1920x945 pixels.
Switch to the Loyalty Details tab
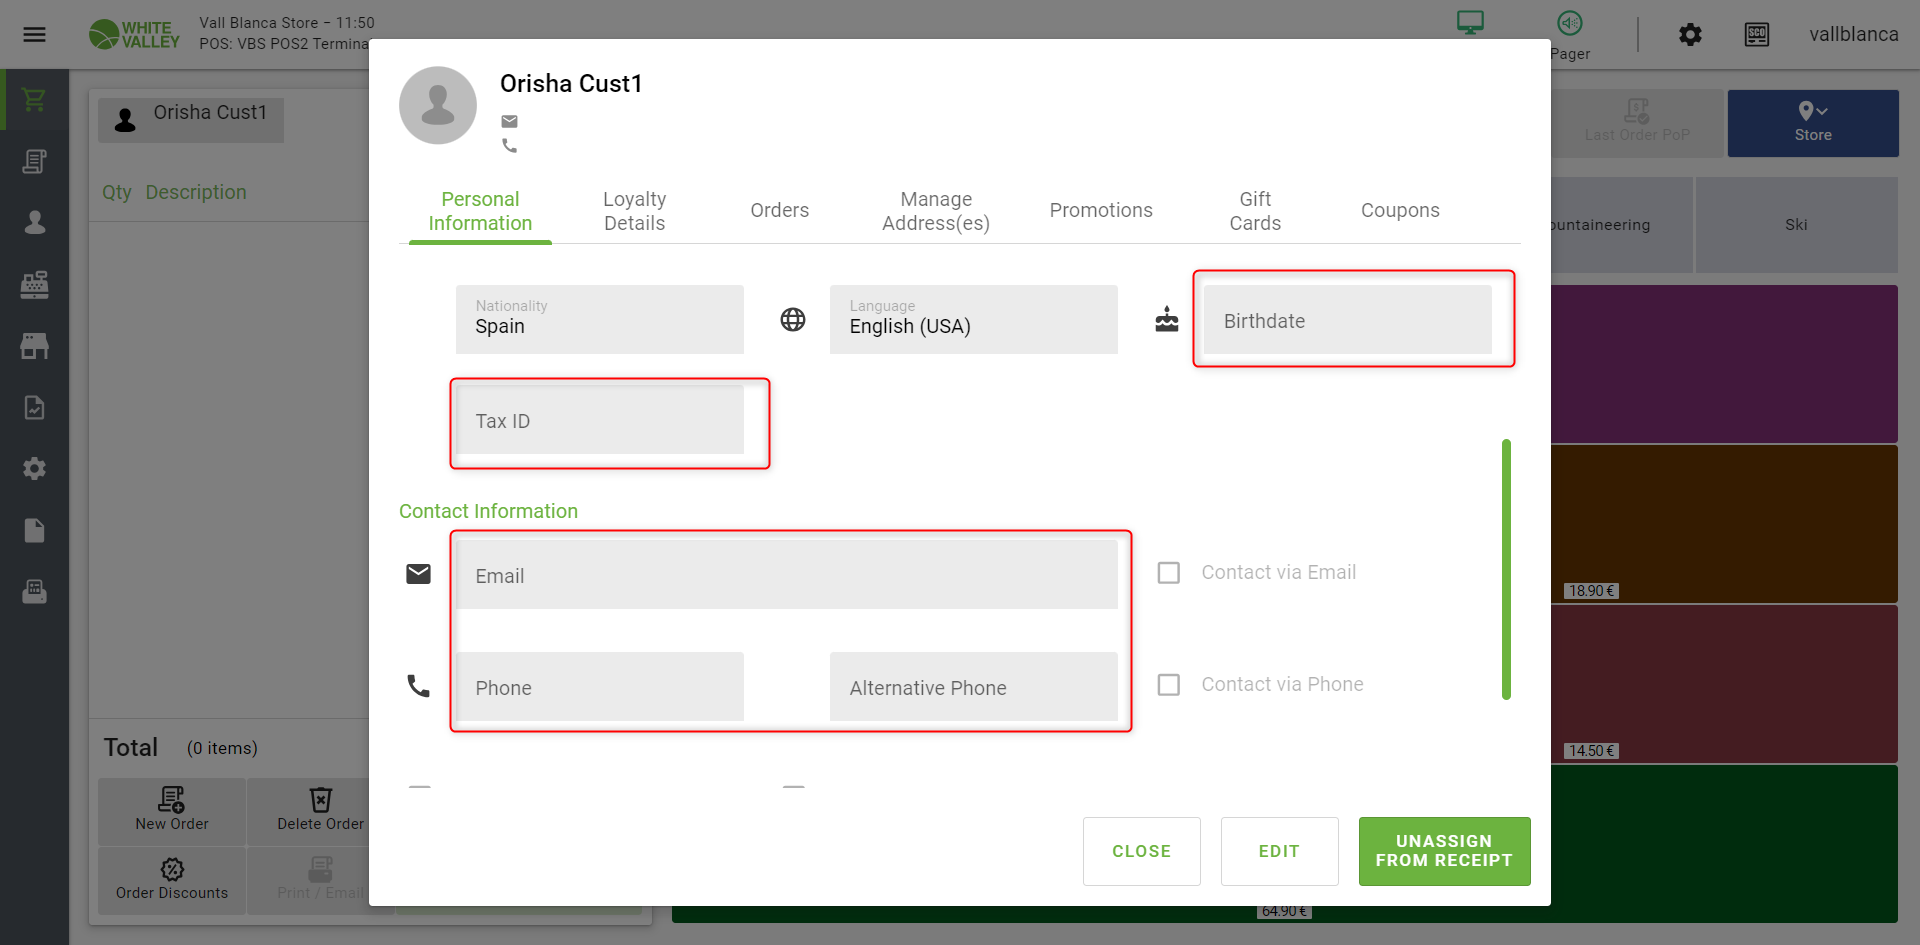click(x=634, y=211)
